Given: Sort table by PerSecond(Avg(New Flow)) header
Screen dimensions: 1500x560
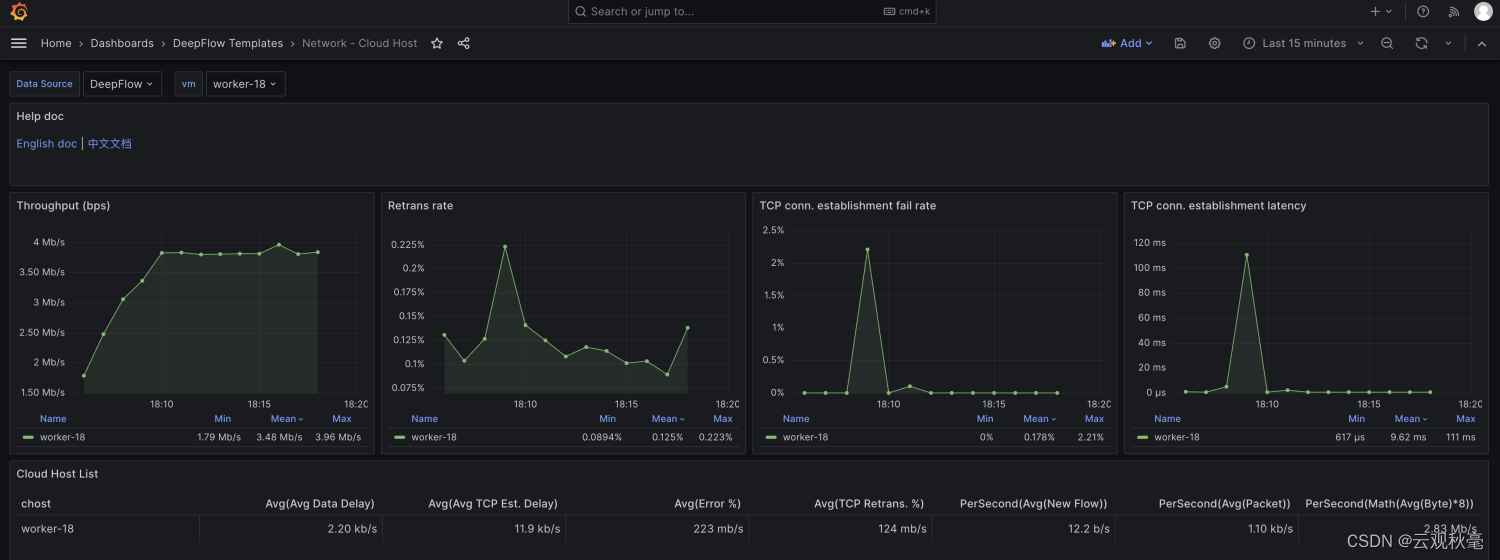Looking at the screenshot, I should (x=1033, y=504).
